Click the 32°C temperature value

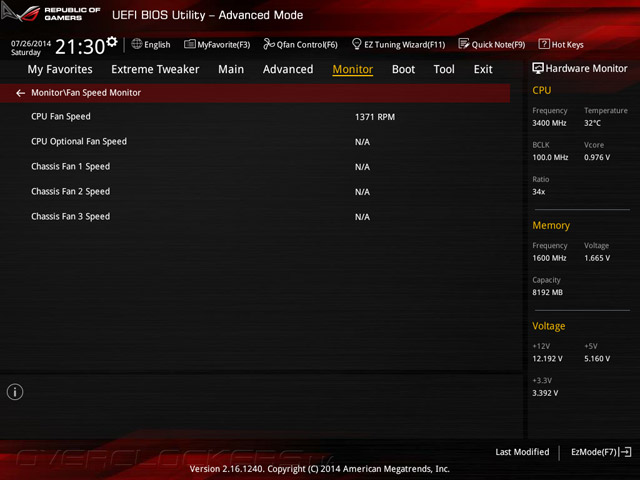click(x=592, y=123)
